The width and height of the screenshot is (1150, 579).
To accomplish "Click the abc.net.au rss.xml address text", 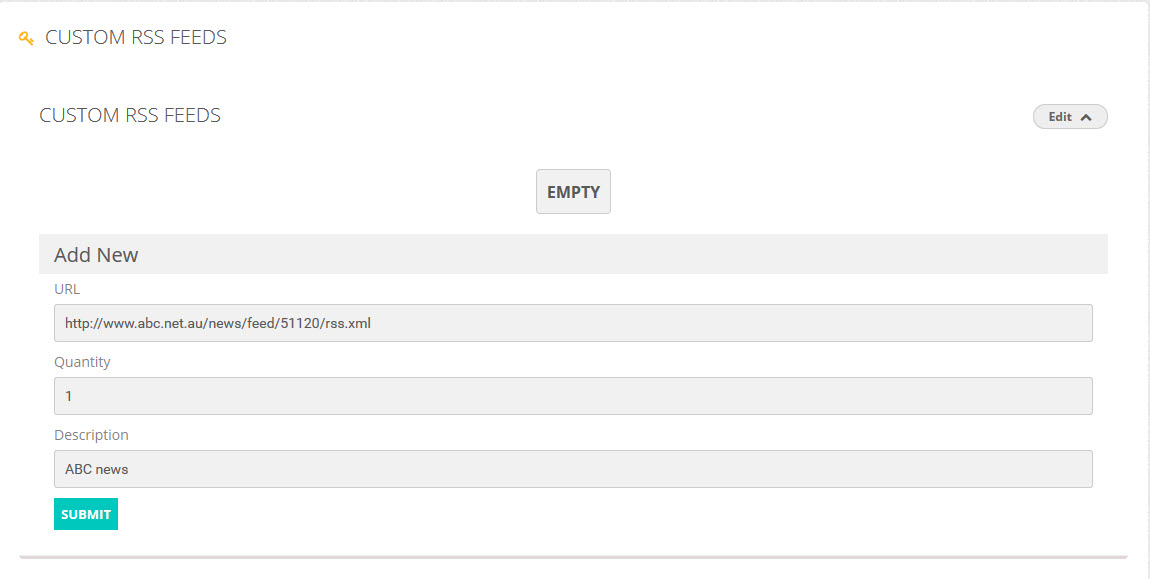I will point(218,323).
